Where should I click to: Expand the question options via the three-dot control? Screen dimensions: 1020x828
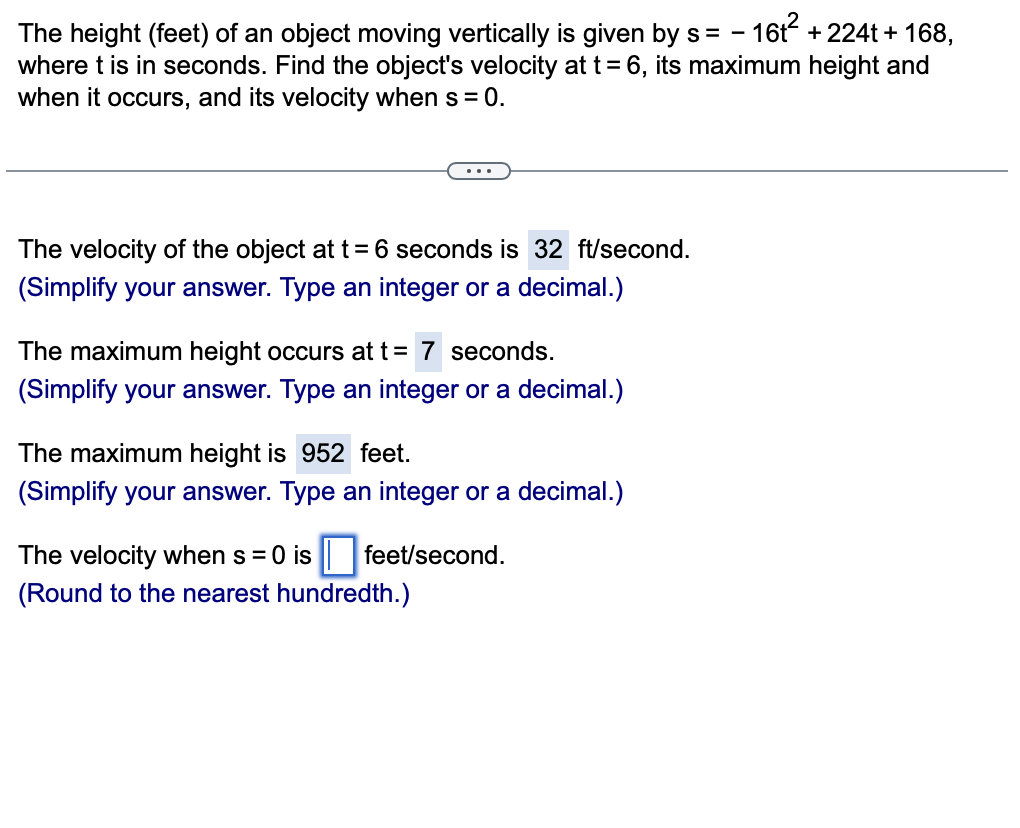coord(479,170)
